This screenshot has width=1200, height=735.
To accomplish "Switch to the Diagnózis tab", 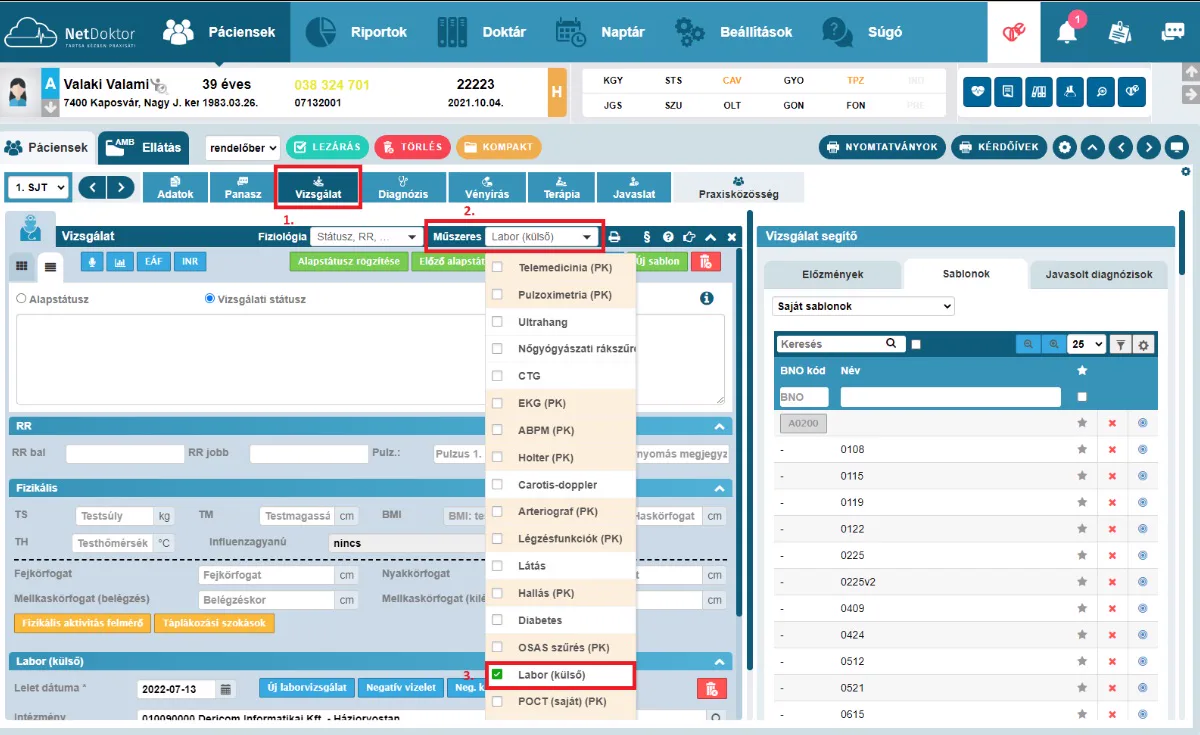I will pos(402,188).
